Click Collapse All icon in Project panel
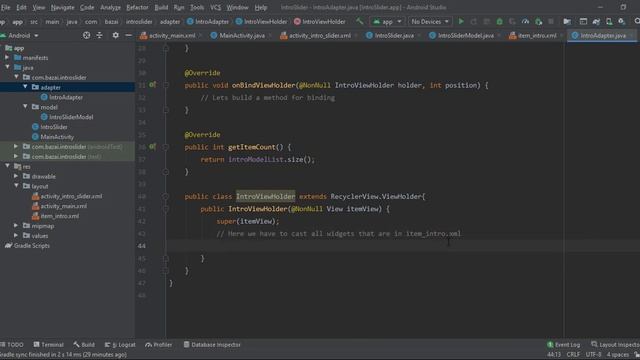640x360 pixels. click(x=100, y=36)
